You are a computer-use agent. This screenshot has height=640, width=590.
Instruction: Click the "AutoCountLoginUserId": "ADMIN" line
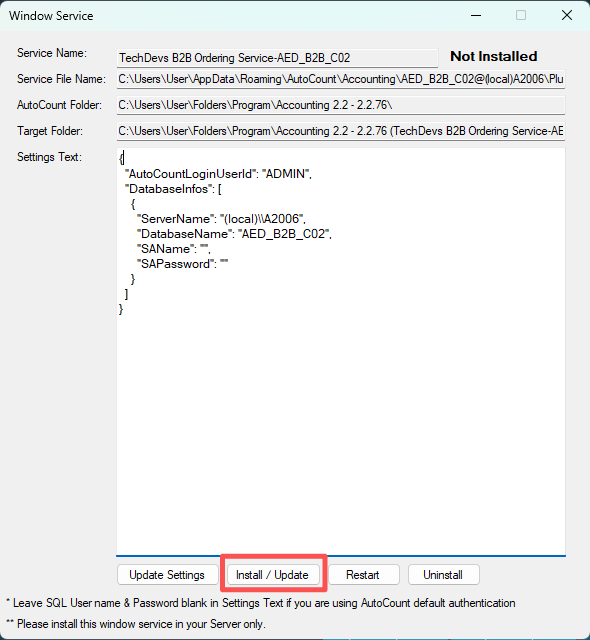point(220,174)
